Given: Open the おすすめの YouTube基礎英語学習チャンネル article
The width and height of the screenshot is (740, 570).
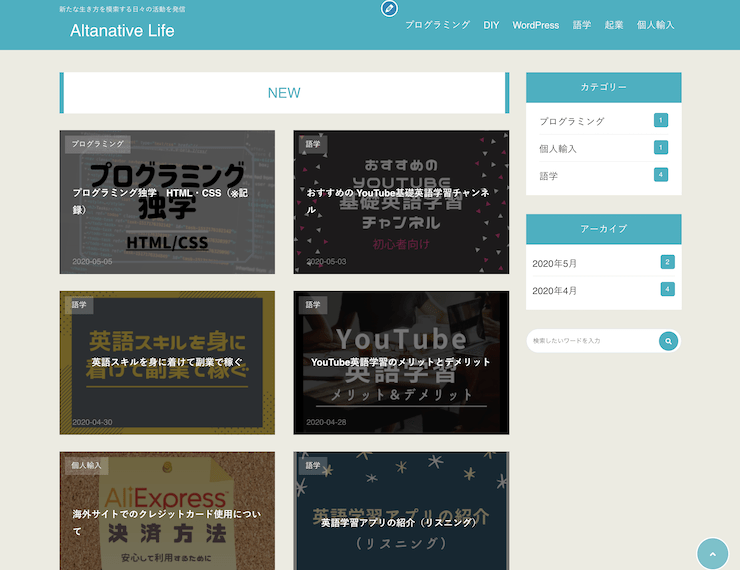Looking at the screenshot, I should [401, 202].
